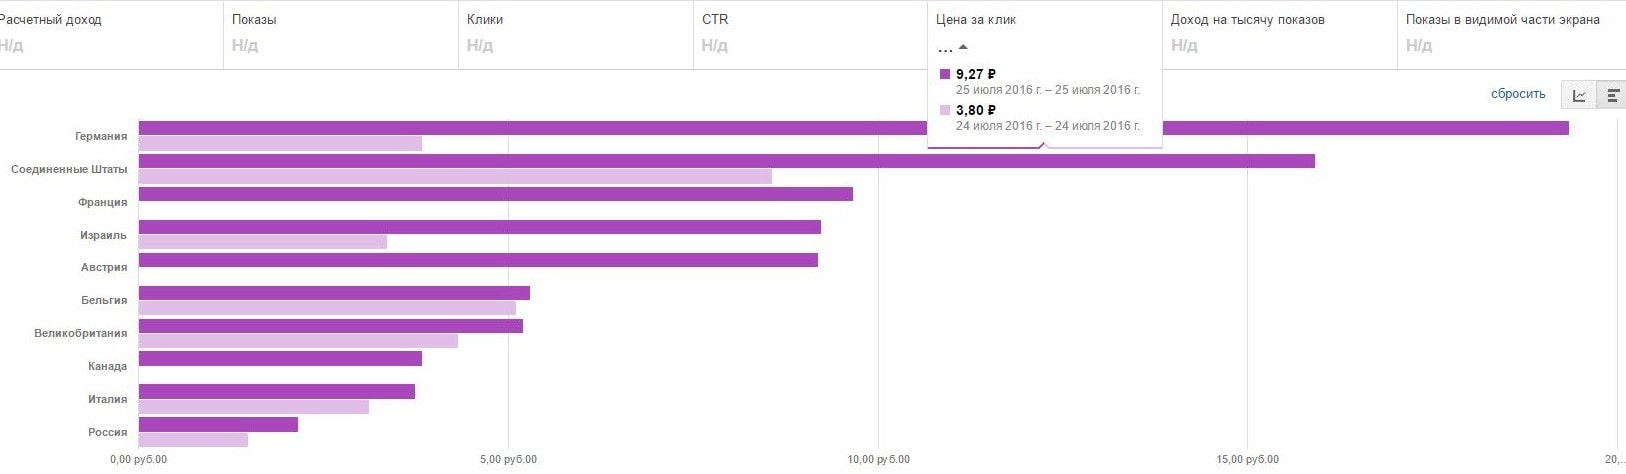
Task: Select the Показы metric tab
Action: pos(340,34)
